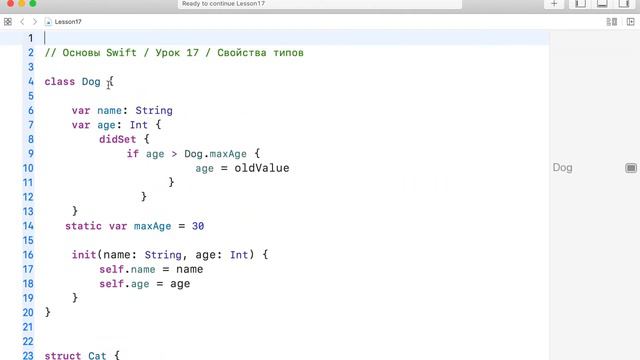Click the Dog result in sidebar
This screenshot has width=640, height=360.
pyautogui.click(x=562, y=168)
